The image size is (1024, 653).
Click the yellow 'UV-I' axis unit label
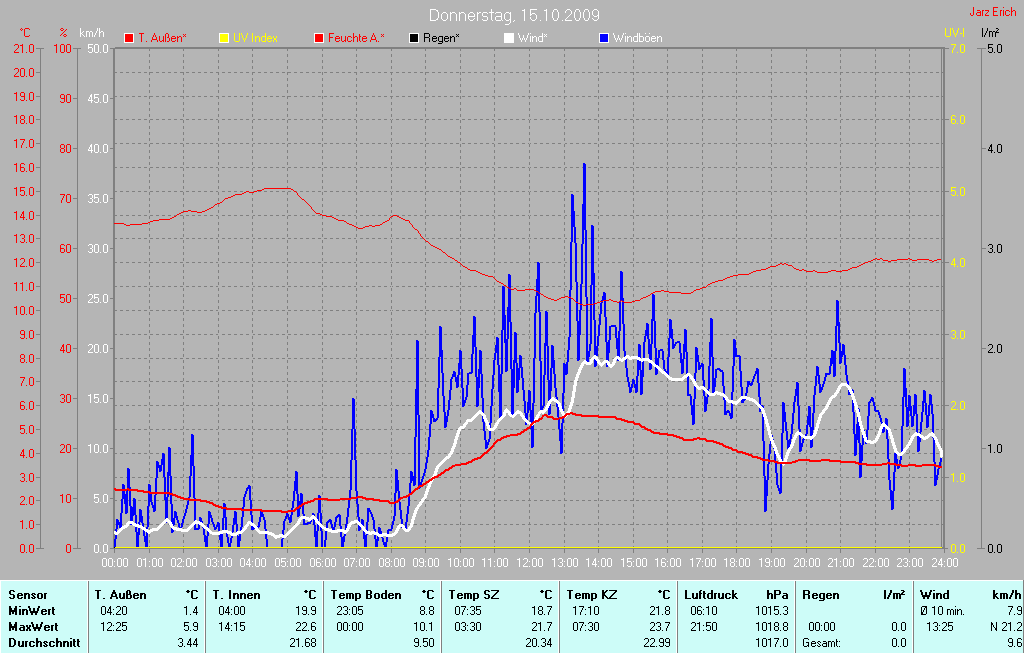[x=954, y=33]
